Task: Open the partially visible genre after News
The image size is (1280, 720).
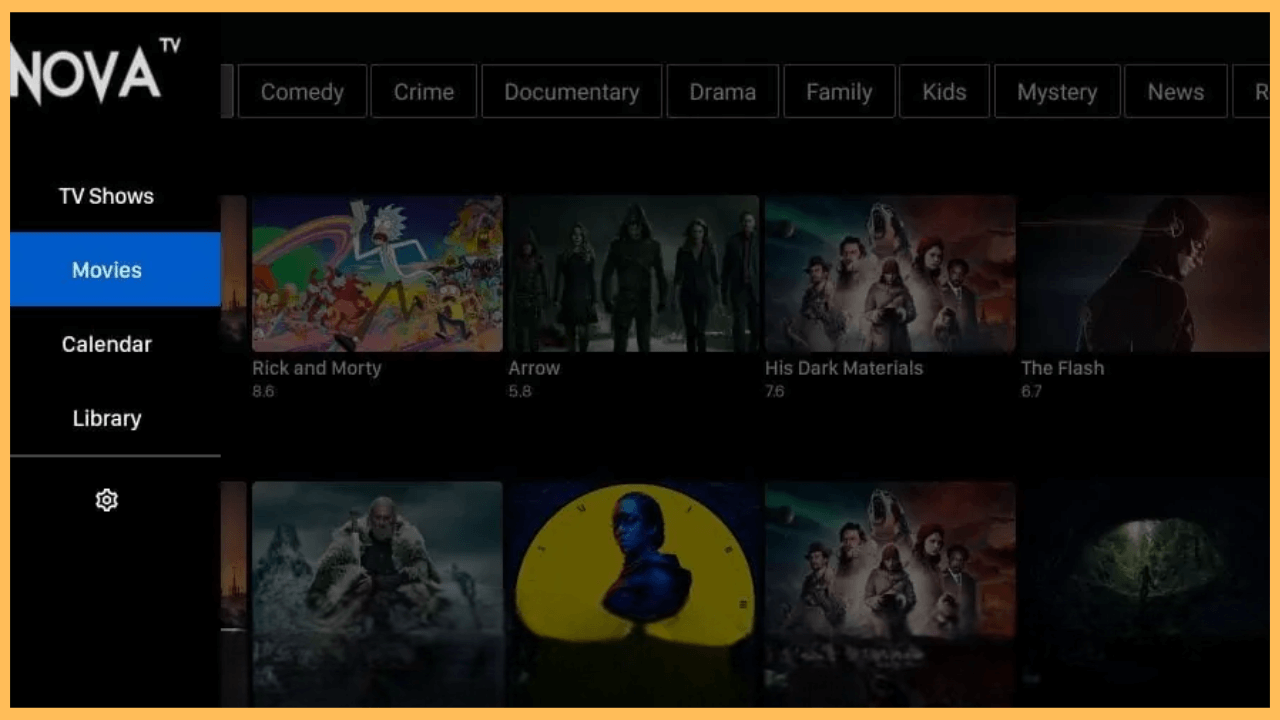Action: point(1262,91)
